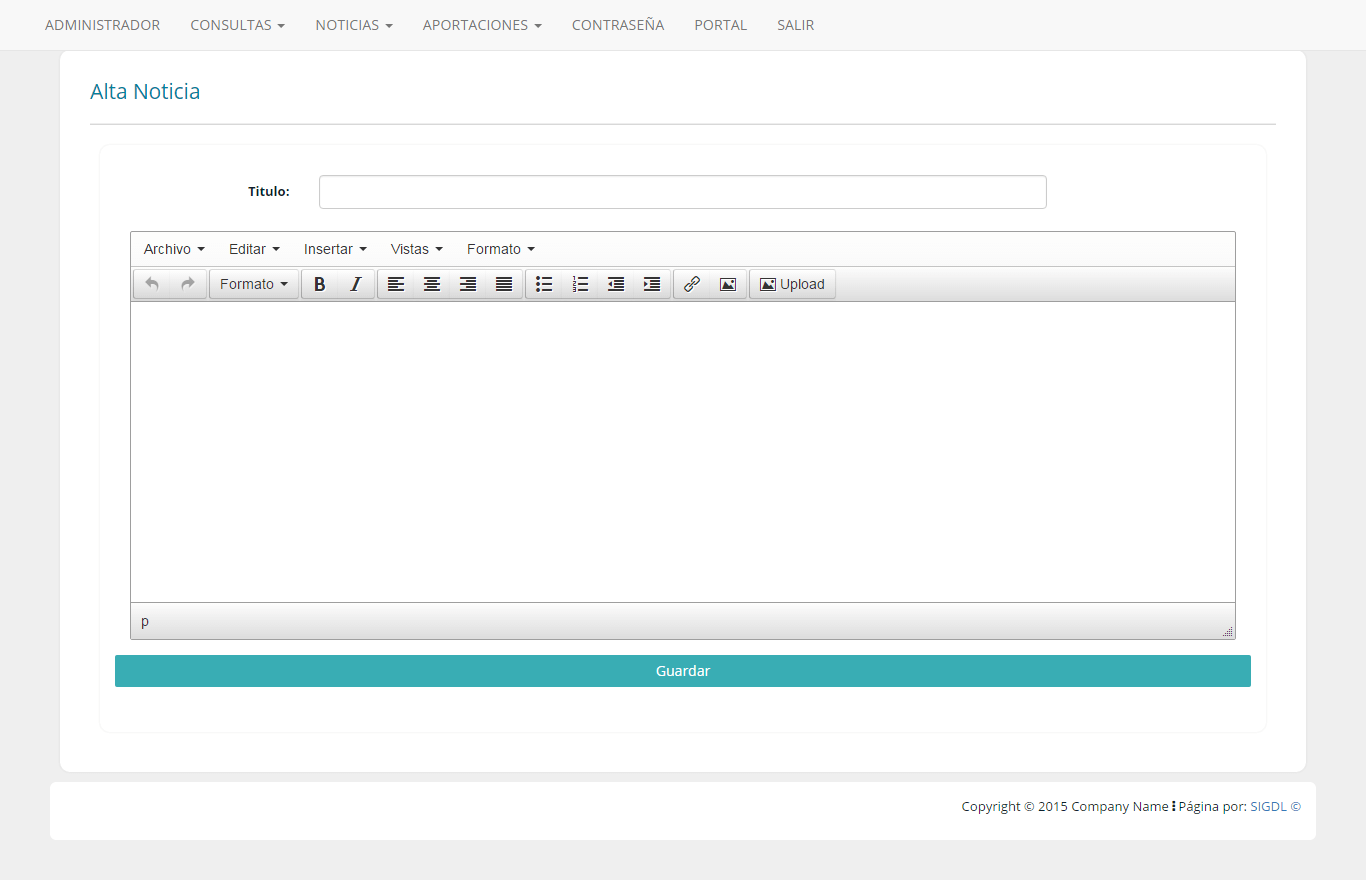1366x880 pixels.
Task: Open the Archivo editor menu
Action: [x=174, y=249]
